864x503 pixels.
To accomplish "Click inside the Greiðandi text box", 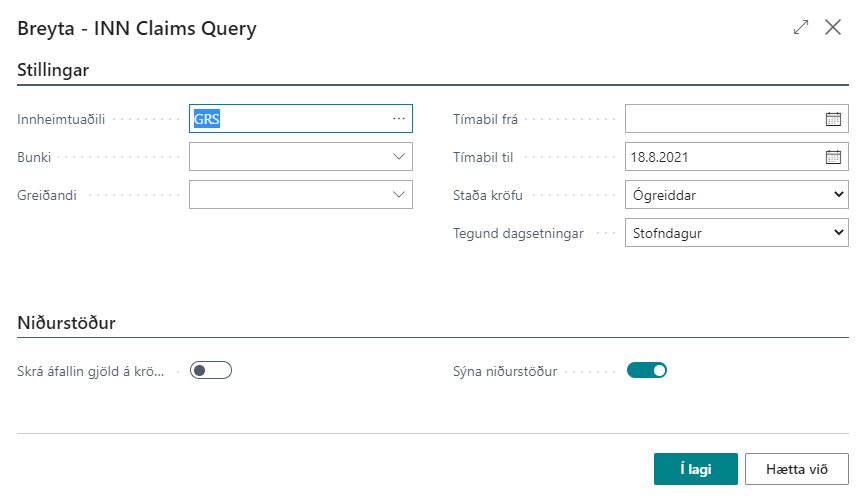I will [x=286, y=195].
